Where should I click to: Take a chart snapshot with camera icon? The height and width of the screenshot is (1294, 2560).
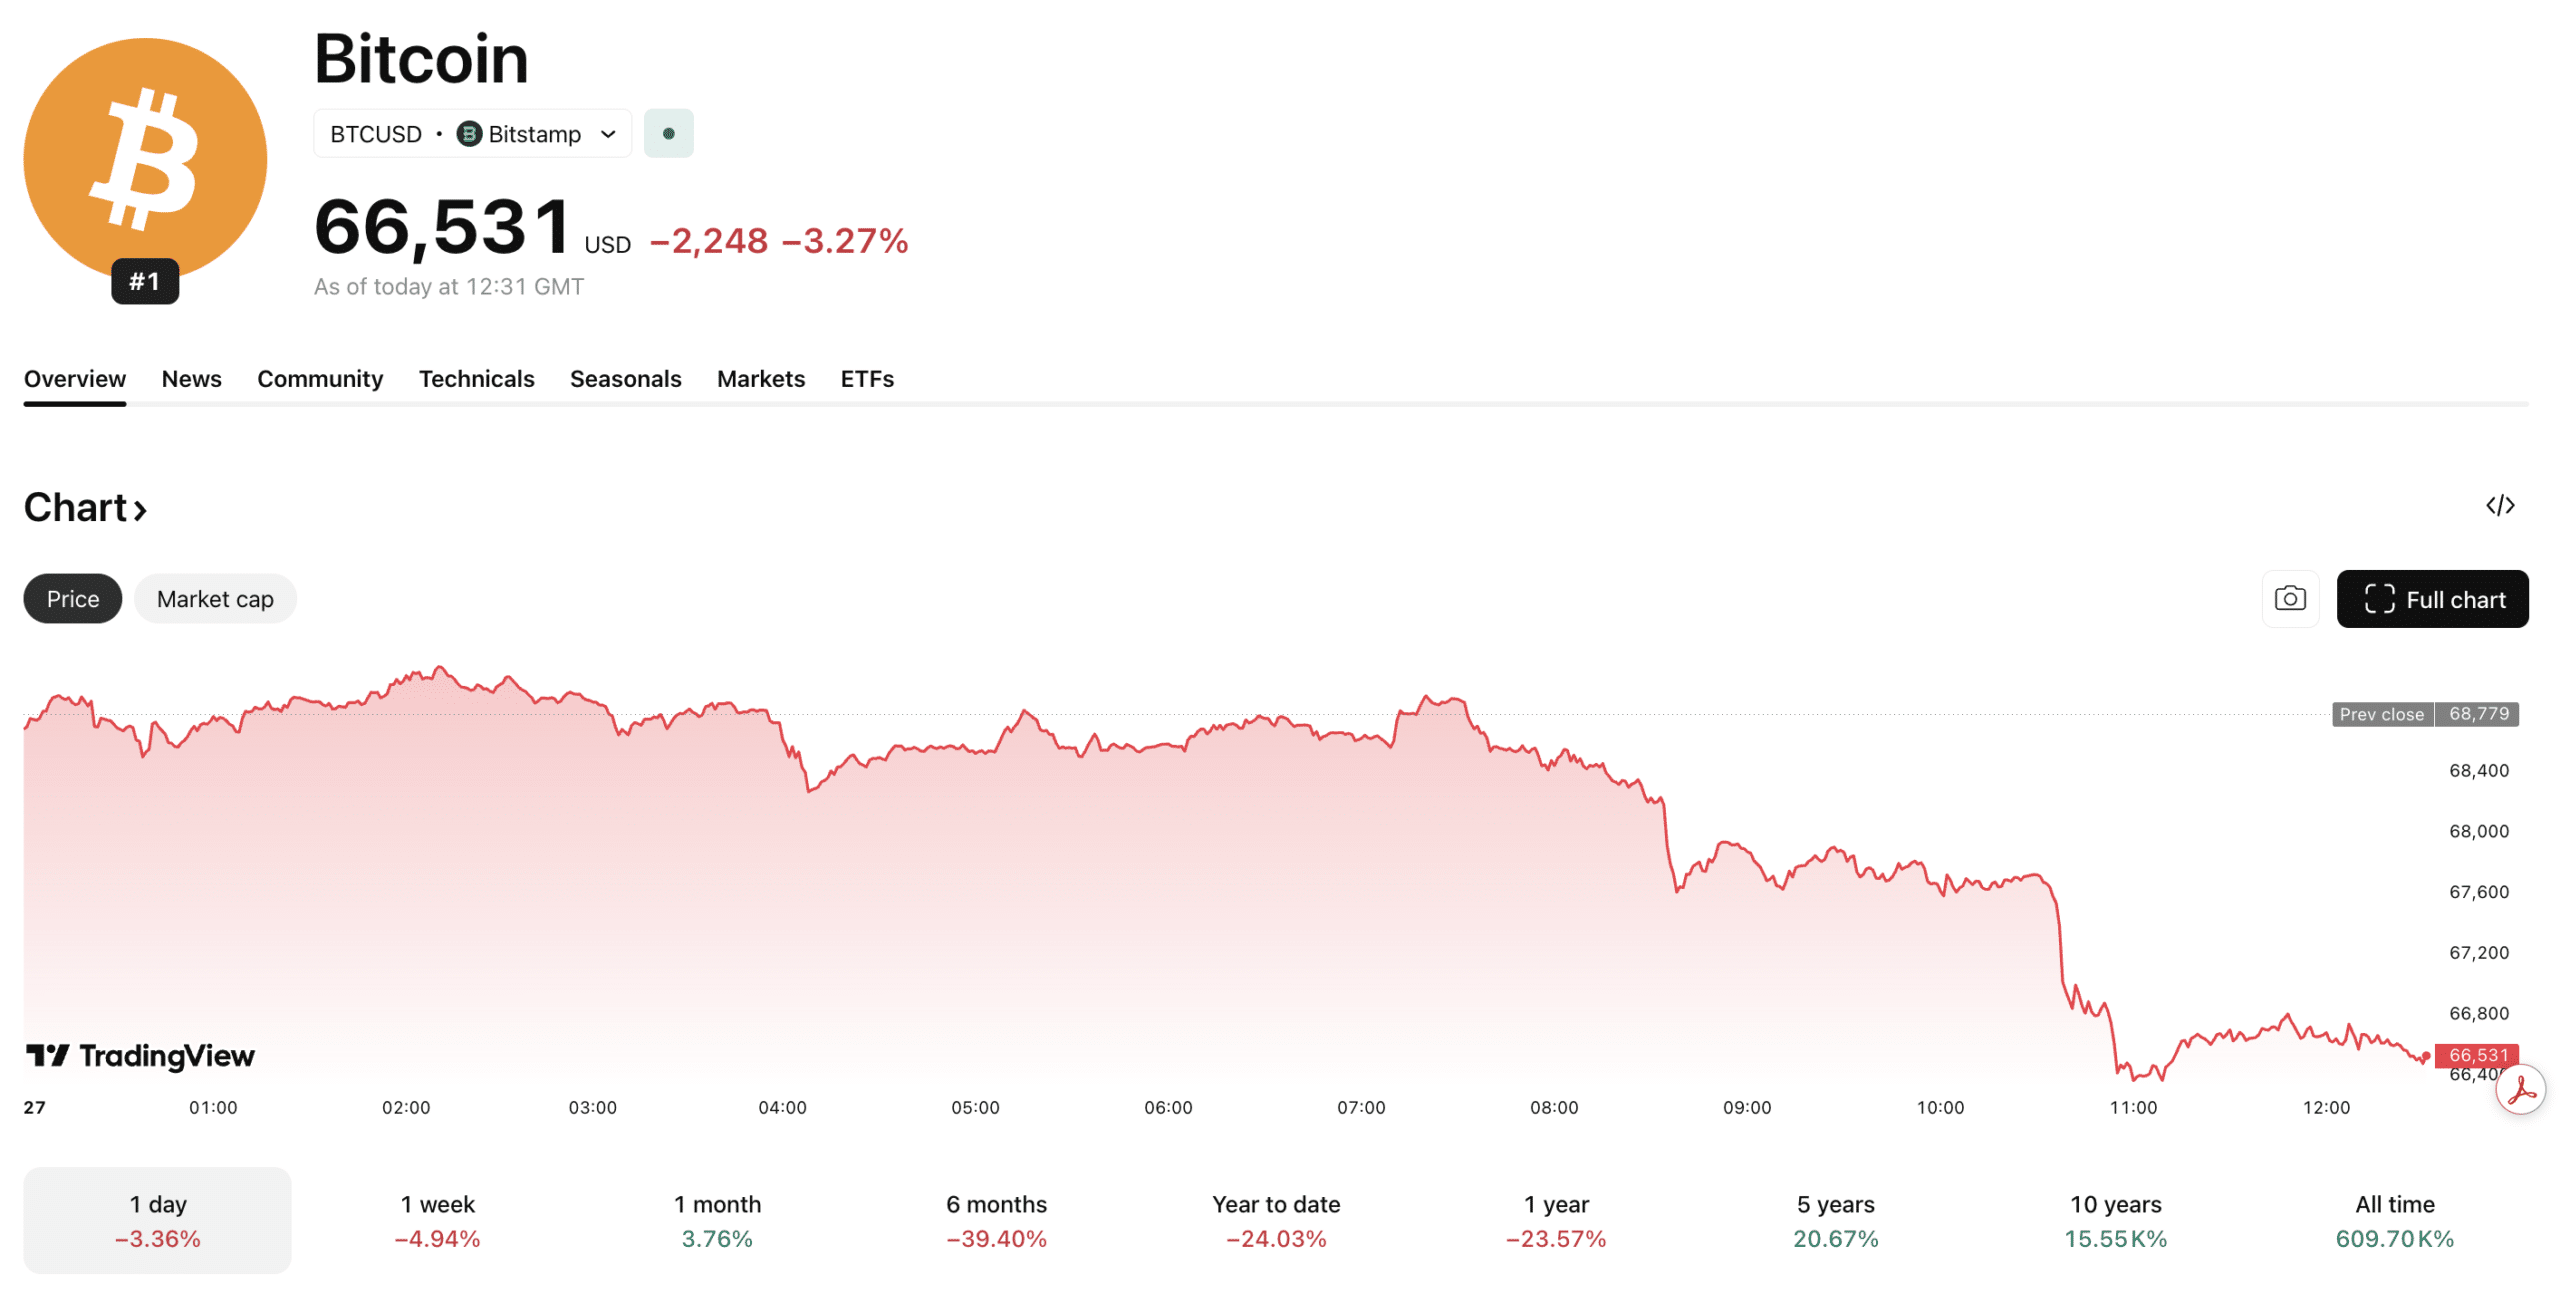click(2289, 598)
